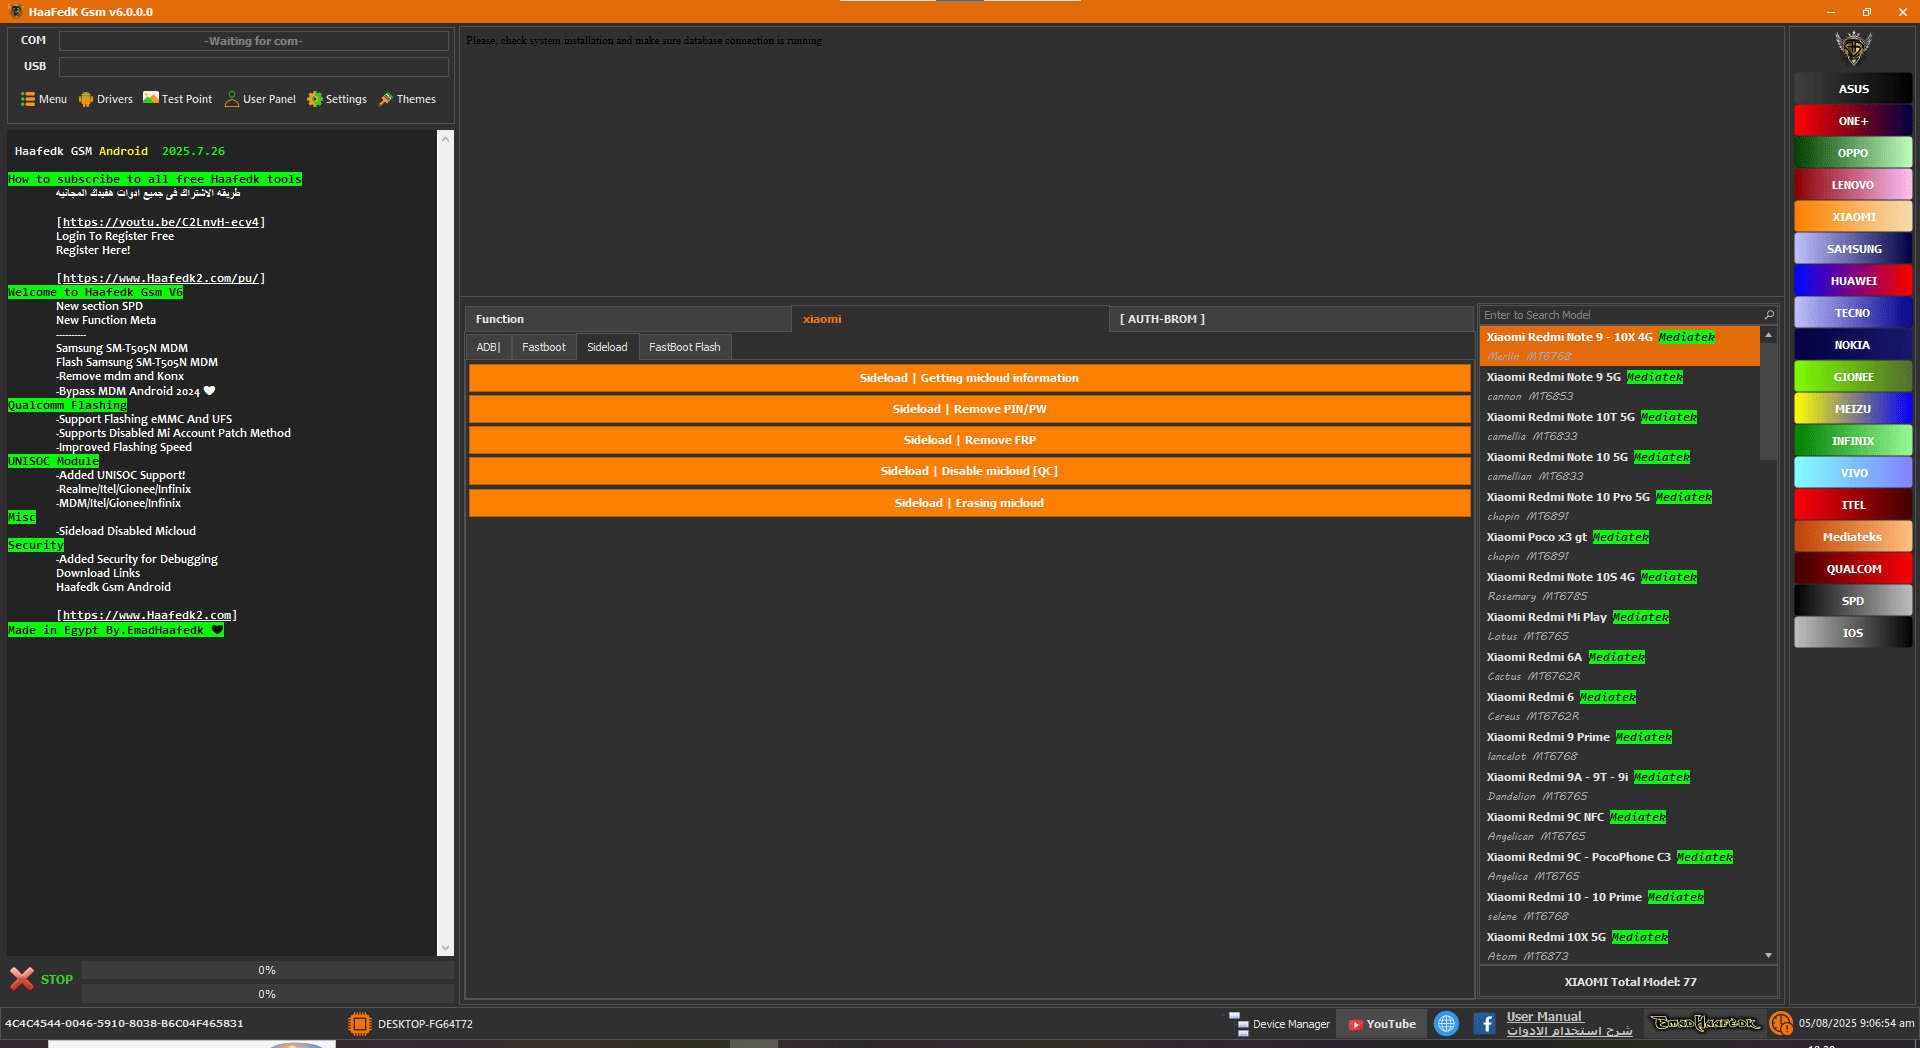
Task: Click the COM port field
Action: tap(253, 41)
